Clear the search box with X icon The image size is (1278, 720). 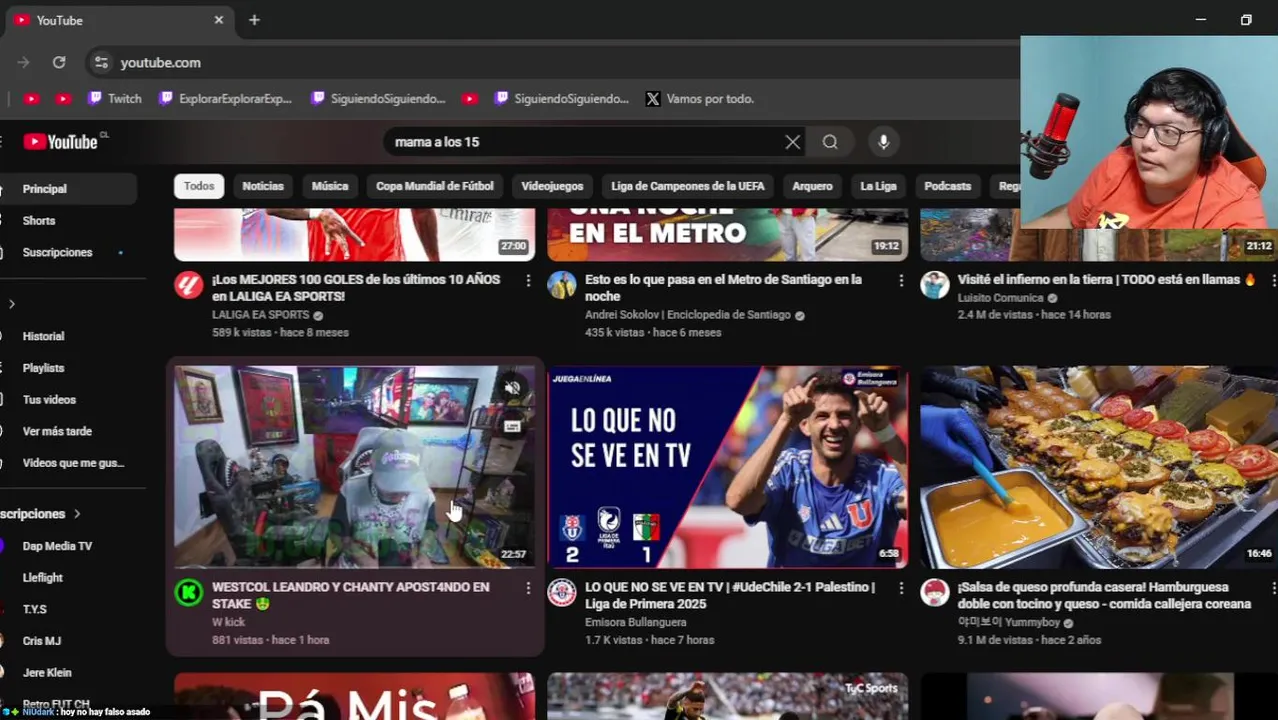pyautogui.click(x=792, y=142)
